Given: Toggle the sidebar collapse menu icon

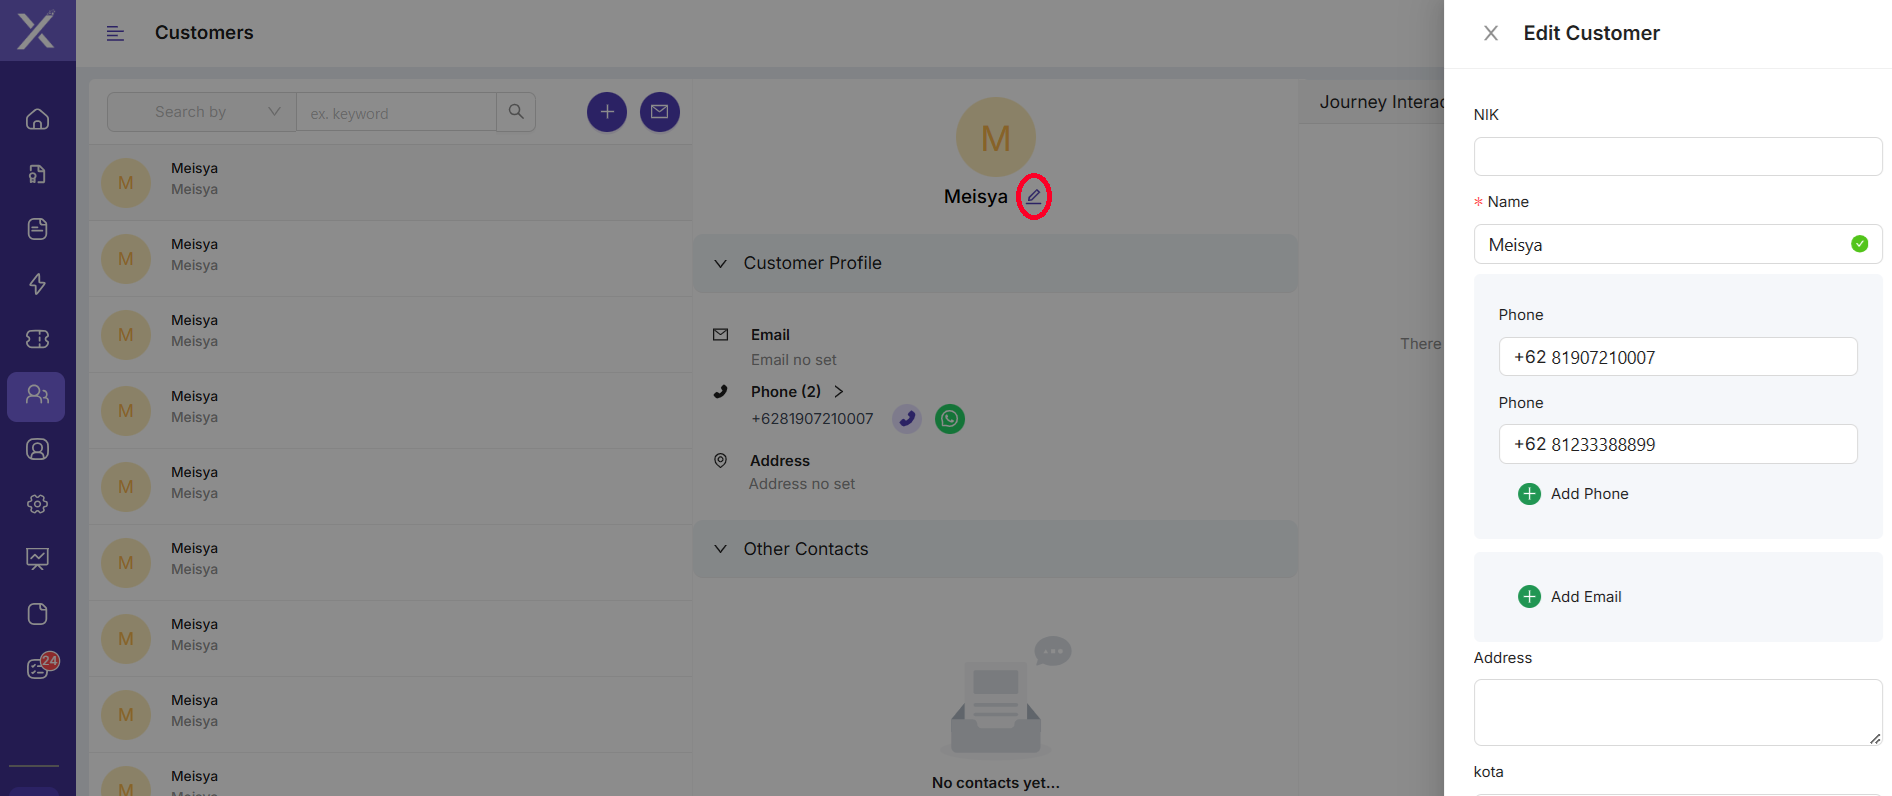Looking at the screenshot, I should (x=116, y=34).
